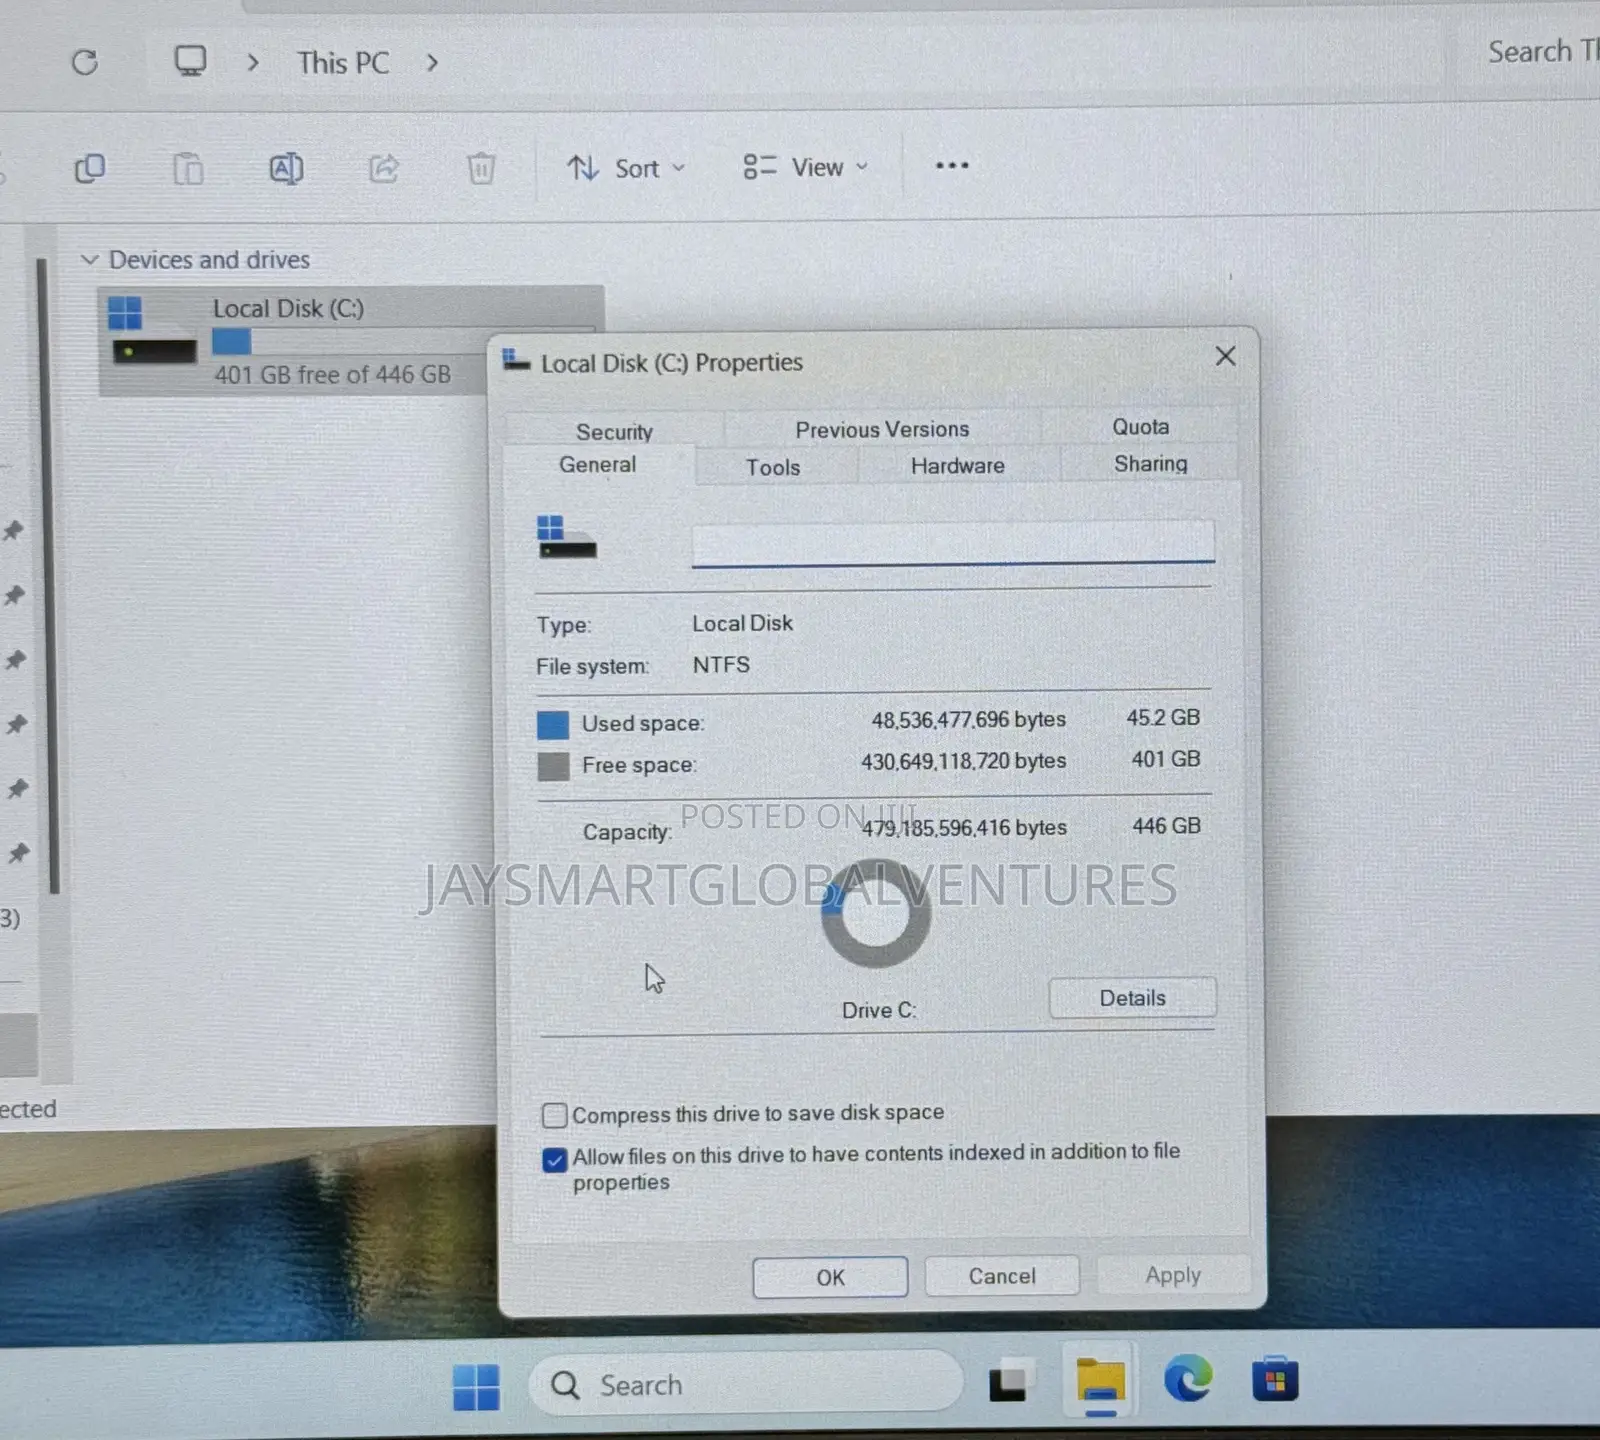Open the Sort dropdown menu
Screen dimensions: 1600x1440
(x=627, y=168)
